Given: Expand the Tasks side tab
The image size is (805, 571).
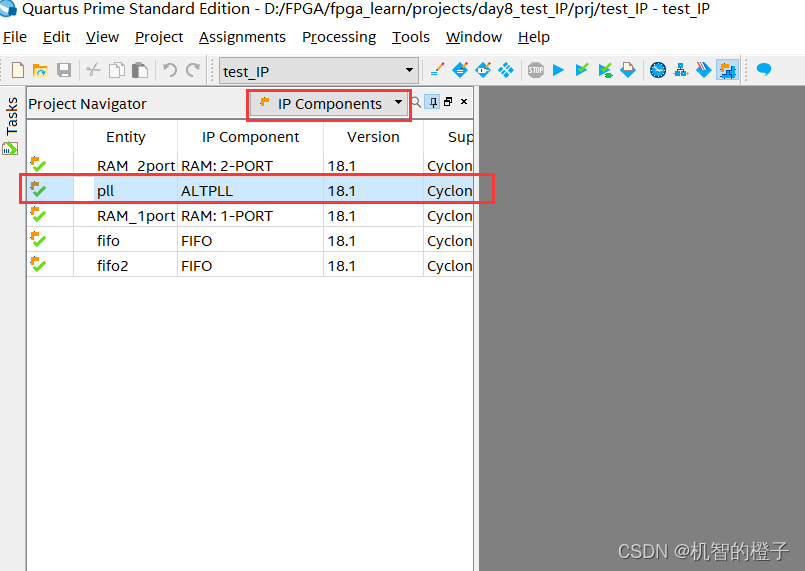Looking at the screenshot, I should click(x=11, y=125).
